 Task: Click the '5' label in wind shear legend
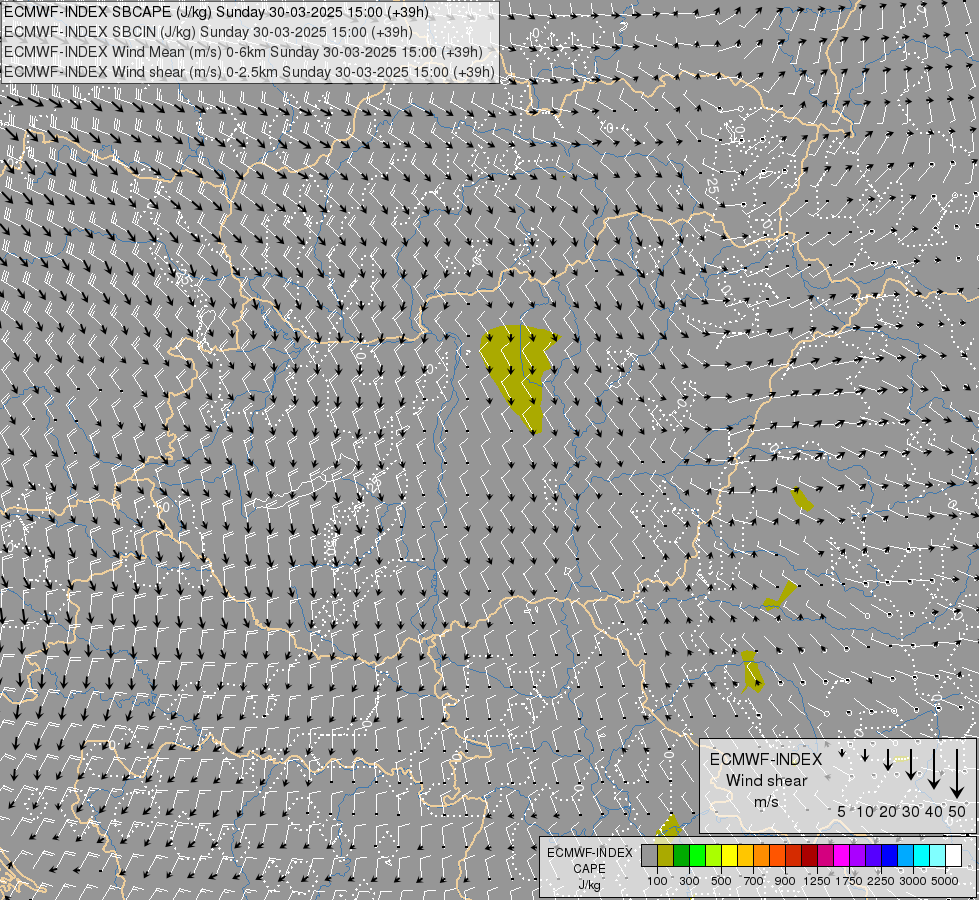(x=842, y=811)
